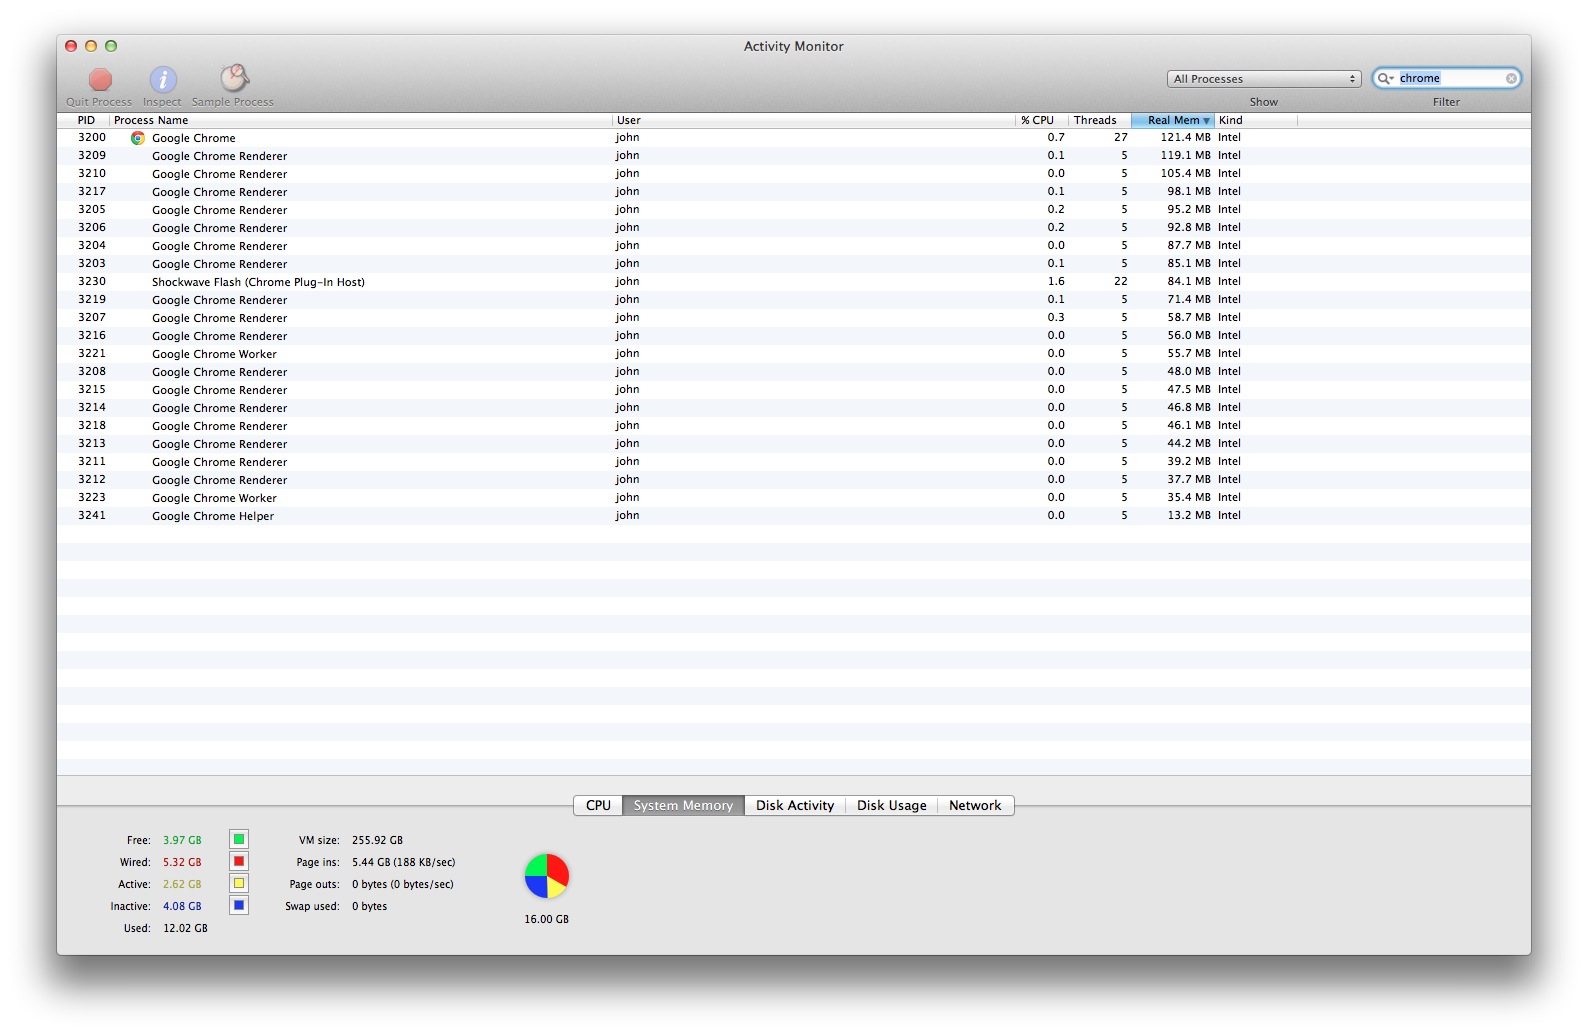Click the 4.08 GB Inactive memory value
The width and height of the screenshot is (1588, 1034).
pos(182,906)
